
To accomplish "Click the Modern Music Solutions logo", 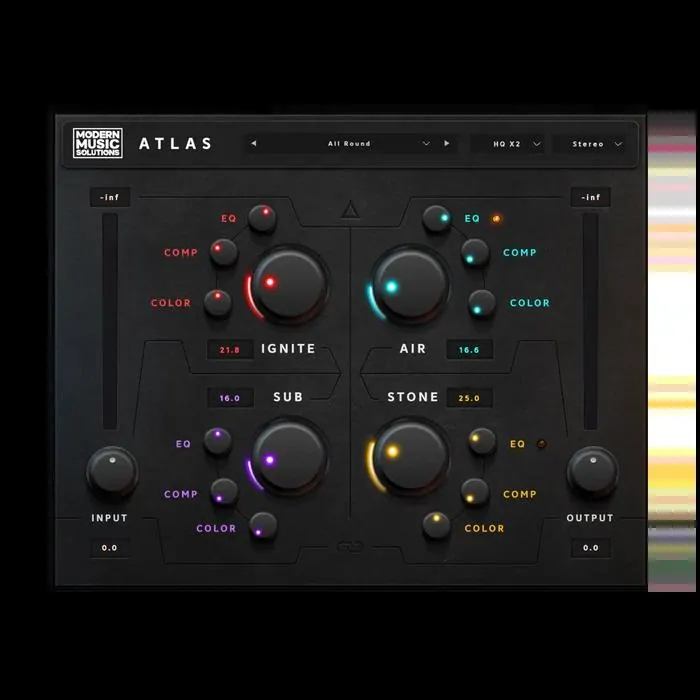I will (x=98, y=143).
